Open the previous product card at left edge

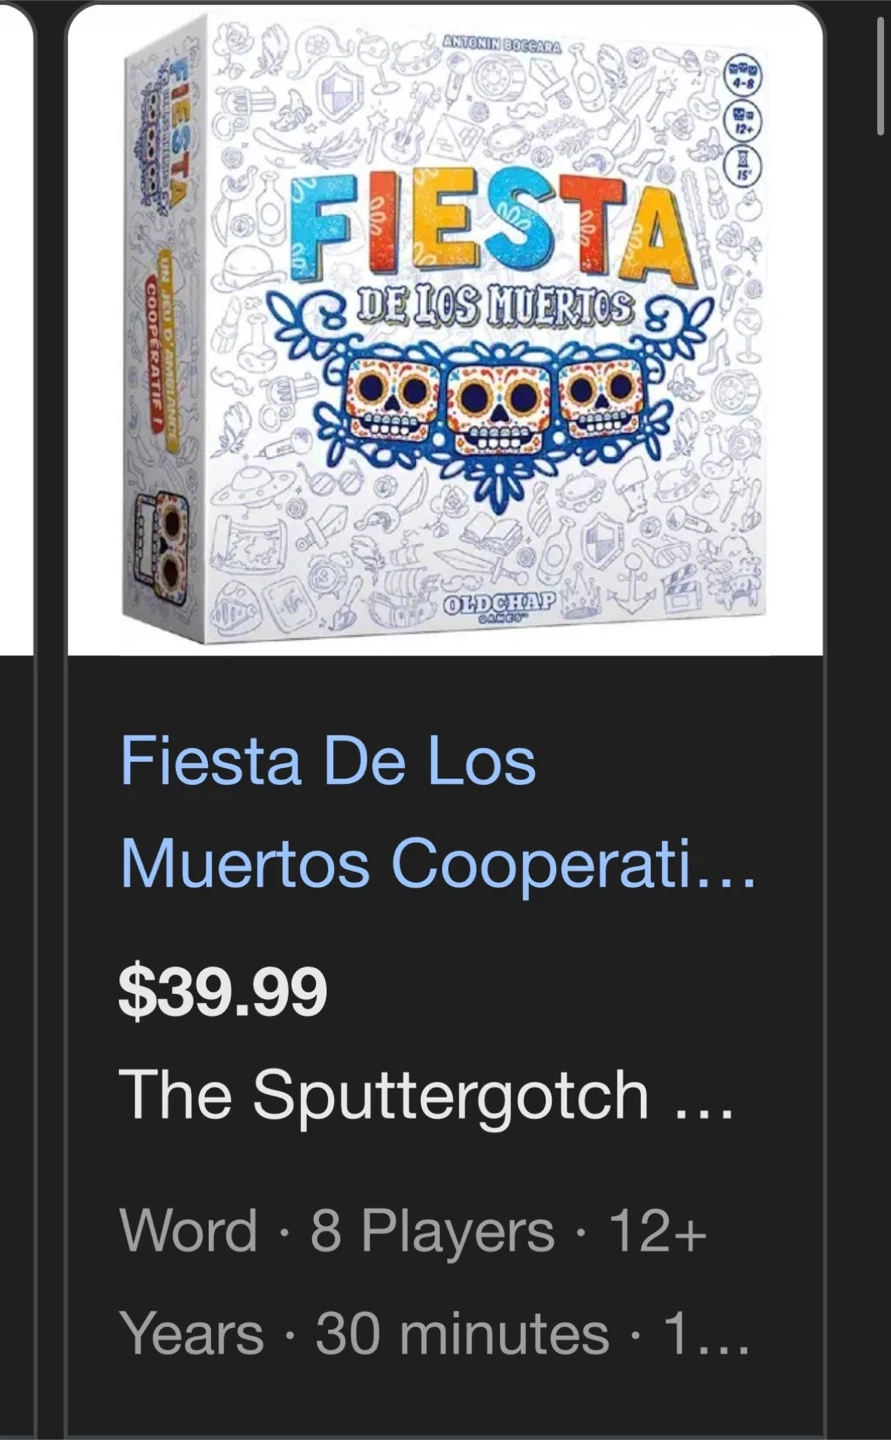(17, 720)
